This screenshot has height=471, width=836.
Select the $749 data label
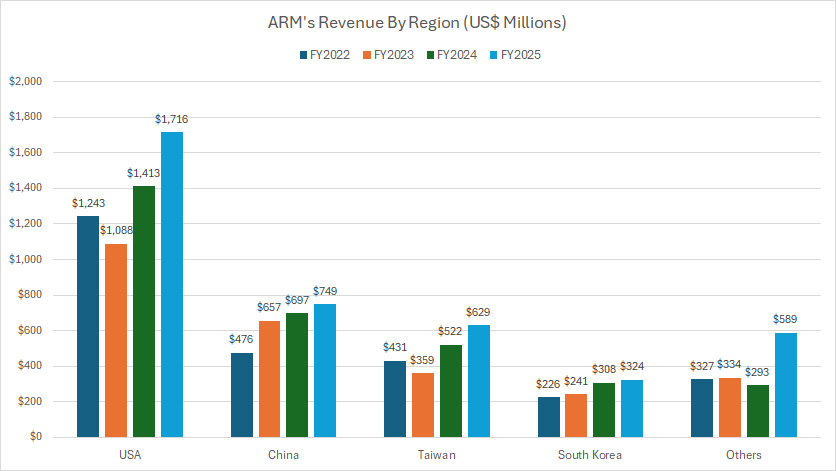click(x=325, y=291)
